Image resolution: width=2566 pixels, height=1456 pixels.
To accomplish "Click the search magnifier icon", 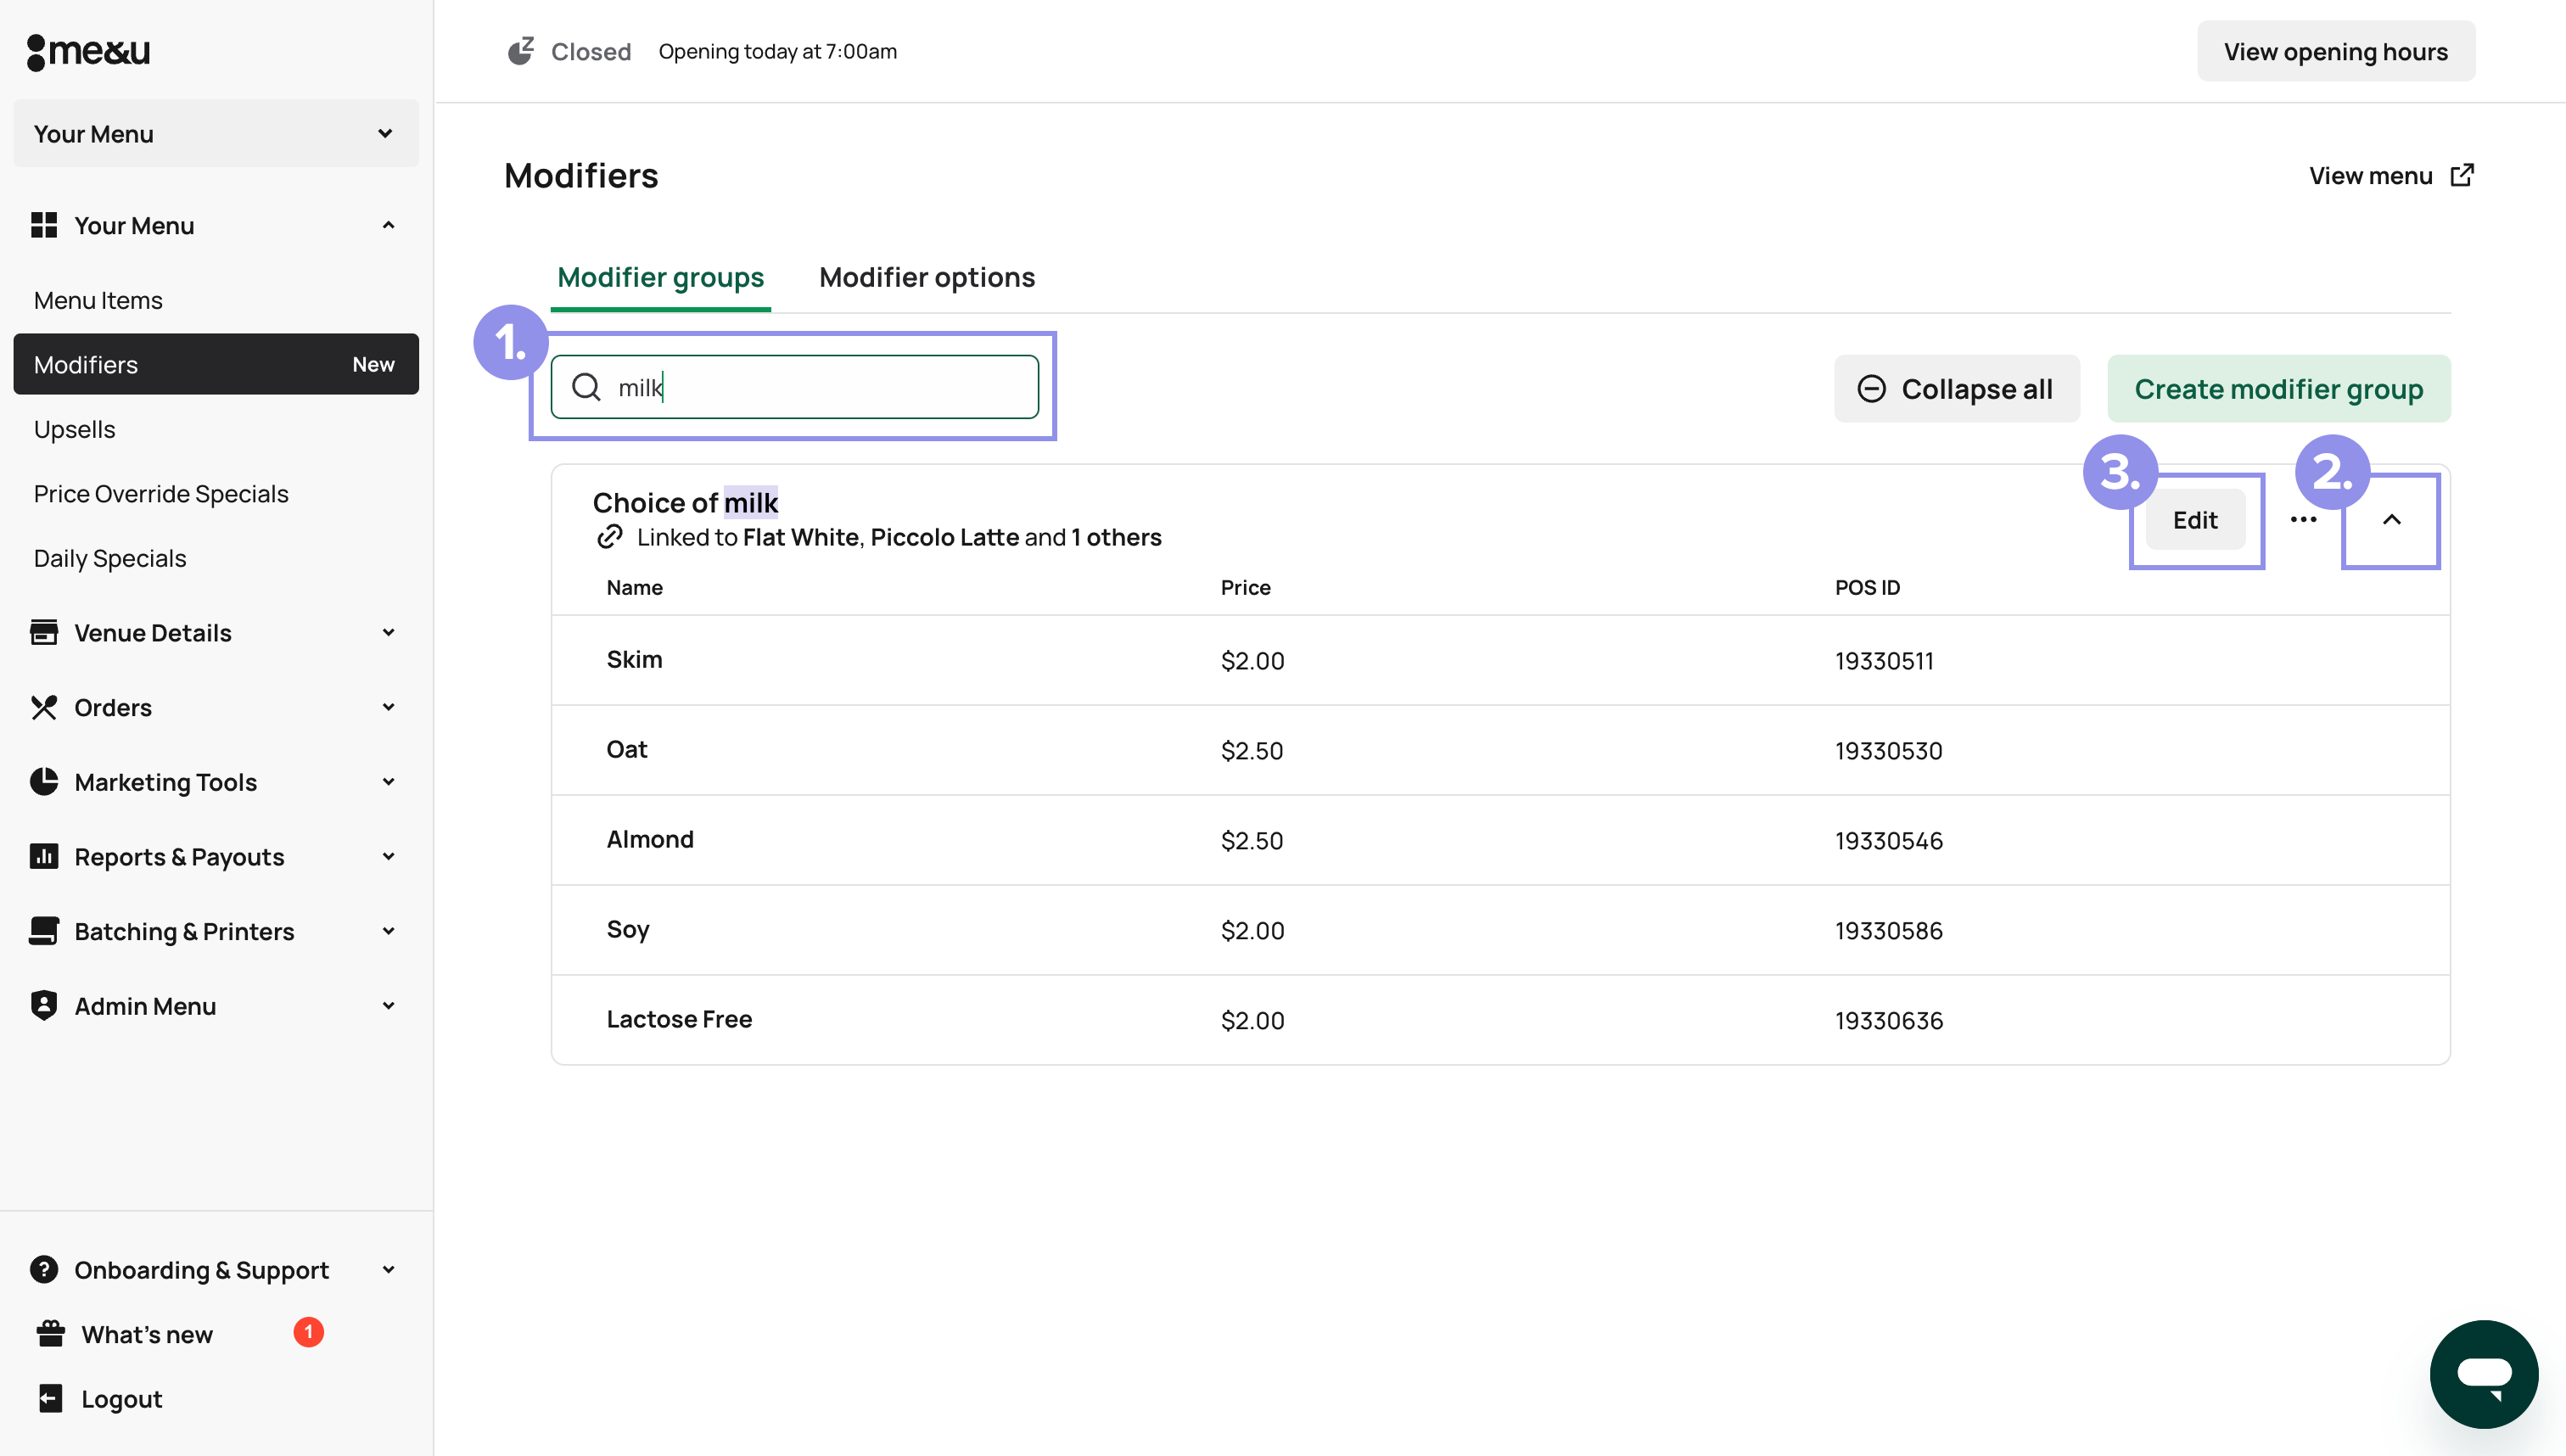I will pyautogui.click(x=586, y=387).
